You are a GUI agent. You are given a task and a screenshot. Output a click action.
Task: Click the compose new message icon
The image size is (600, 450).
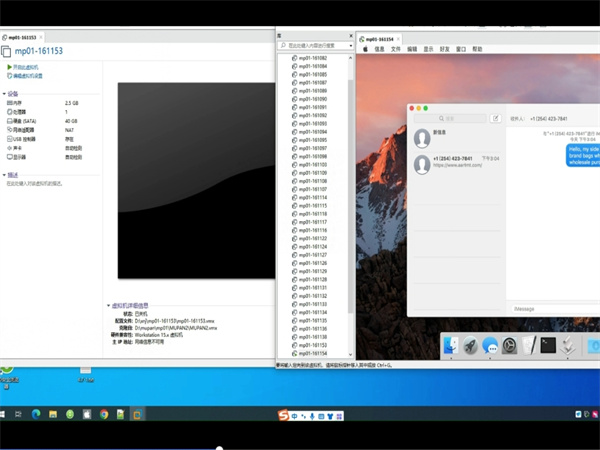click(x=495, y=118)
